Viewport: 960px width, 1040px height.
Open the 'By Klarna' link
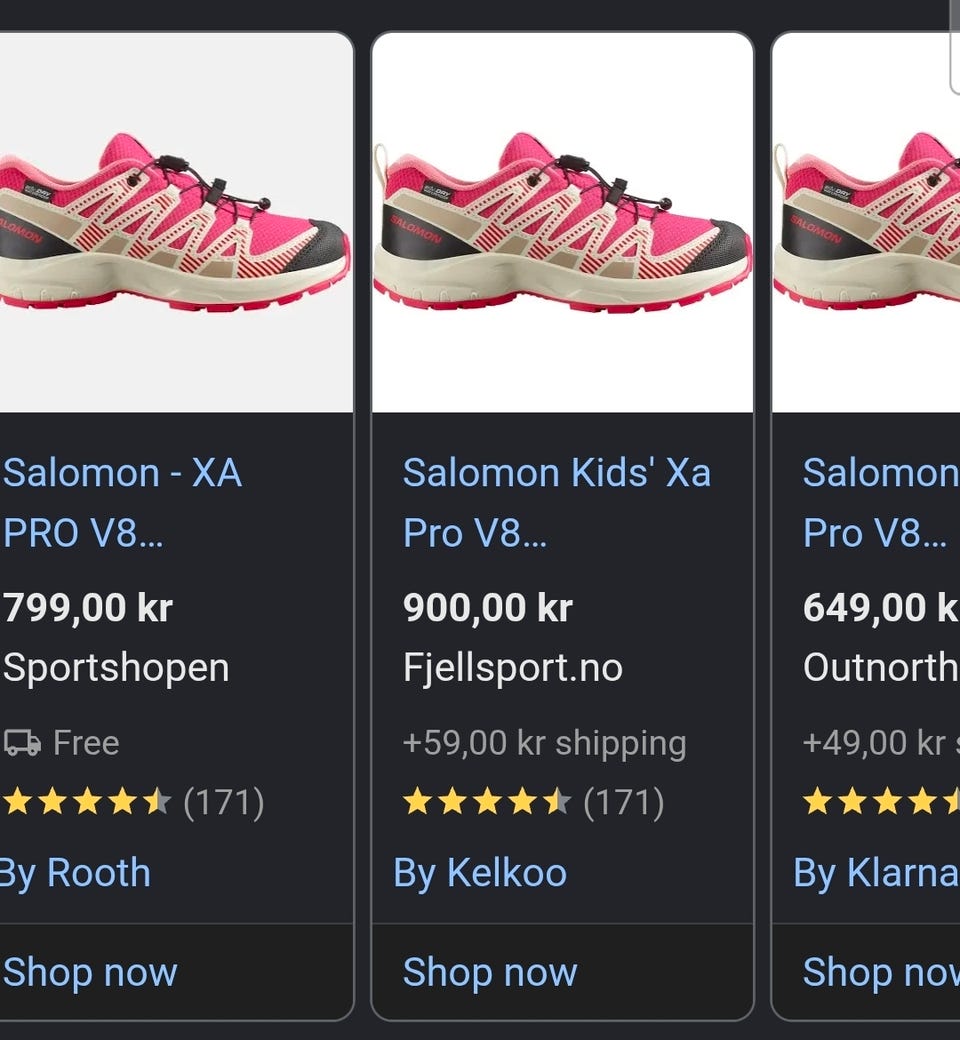click(876, 873)
